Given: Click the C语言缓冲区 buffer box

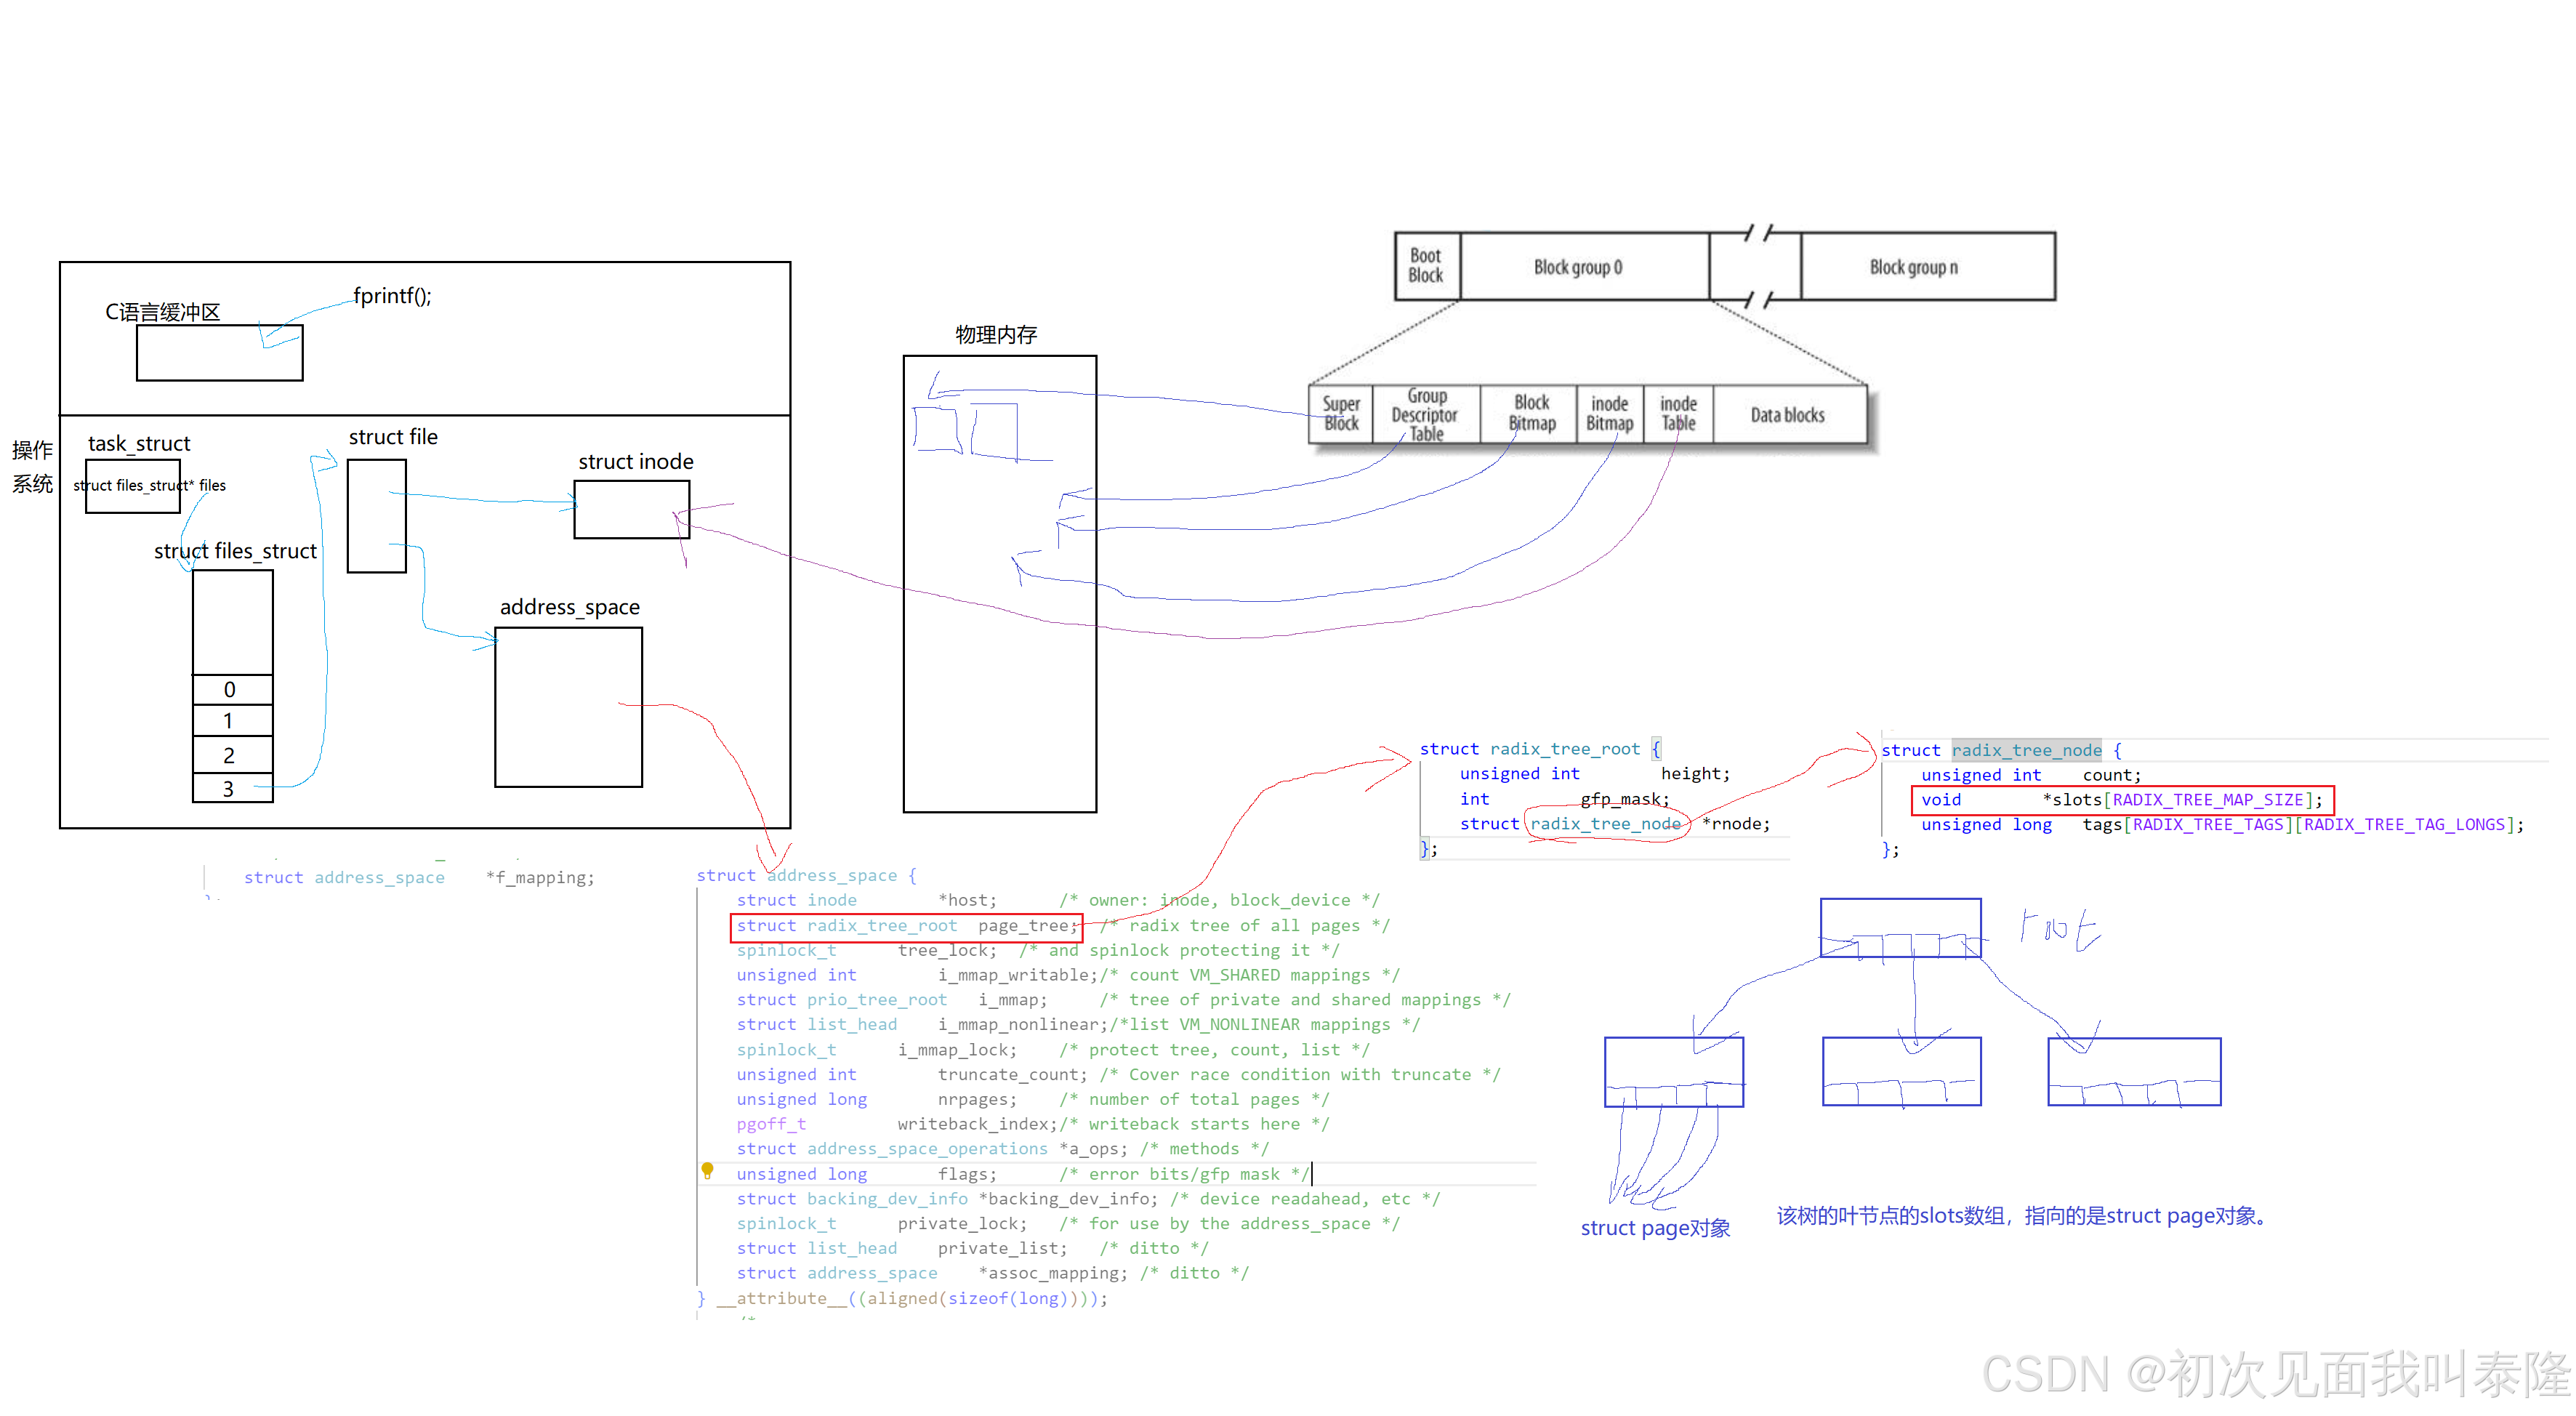Looking at the screenshot, I should [219, 353].
